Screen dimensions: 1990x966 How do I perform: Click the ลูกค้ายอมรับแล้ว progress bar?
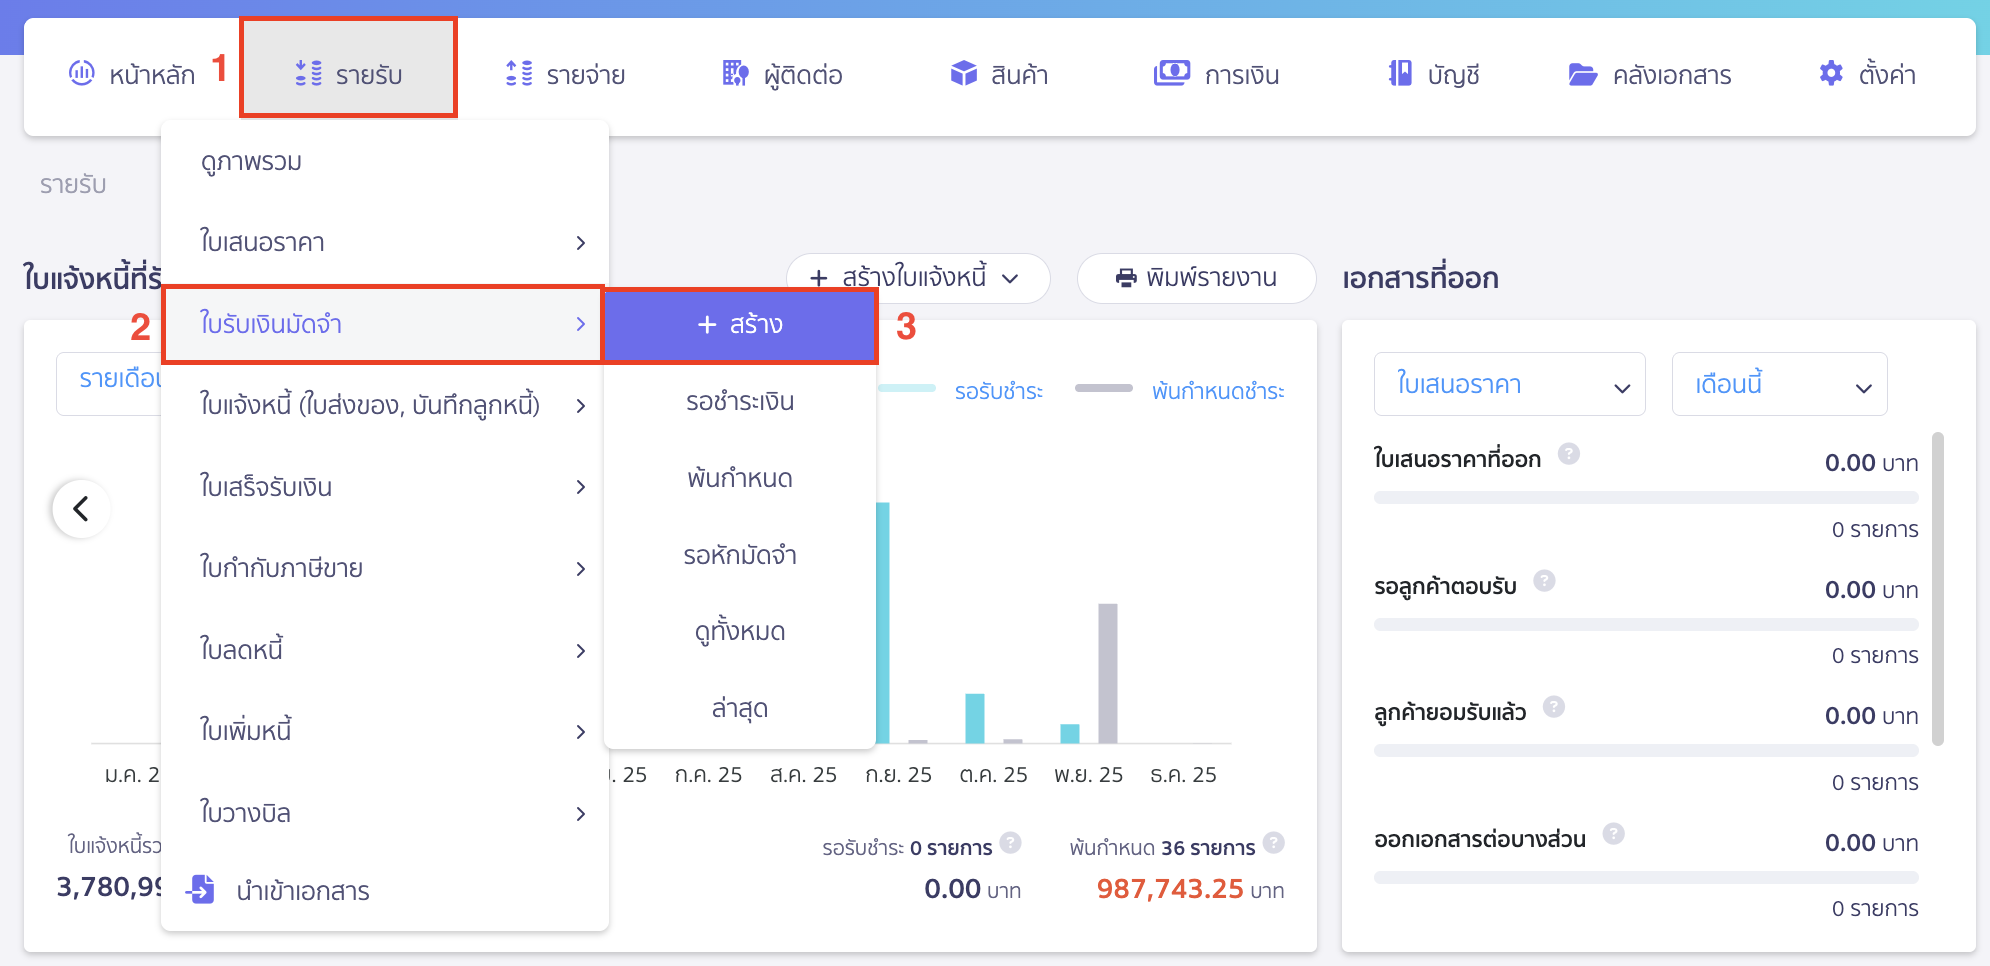click(1646, 749)
